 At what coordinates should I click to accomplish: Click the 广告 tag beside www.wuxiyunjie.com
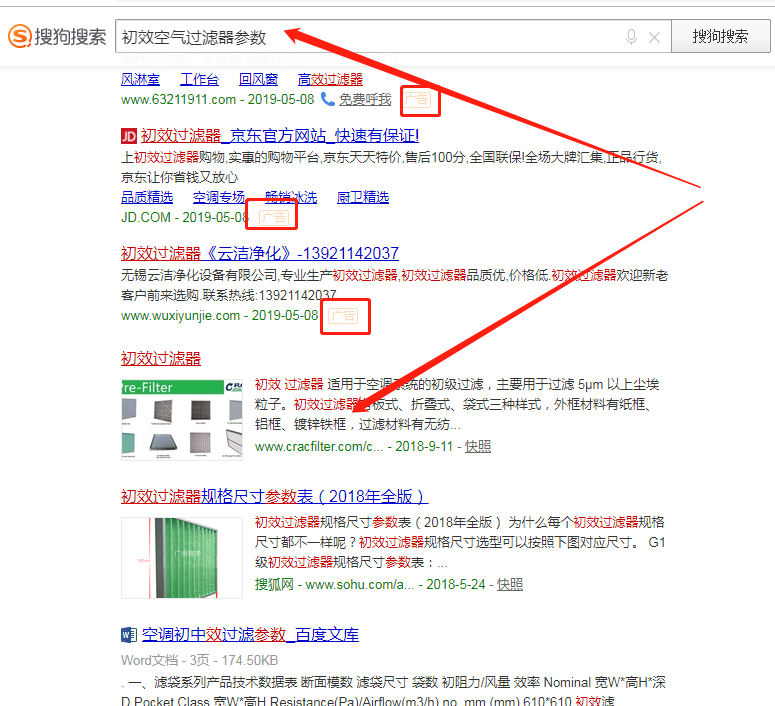click(x=343, y=315)
